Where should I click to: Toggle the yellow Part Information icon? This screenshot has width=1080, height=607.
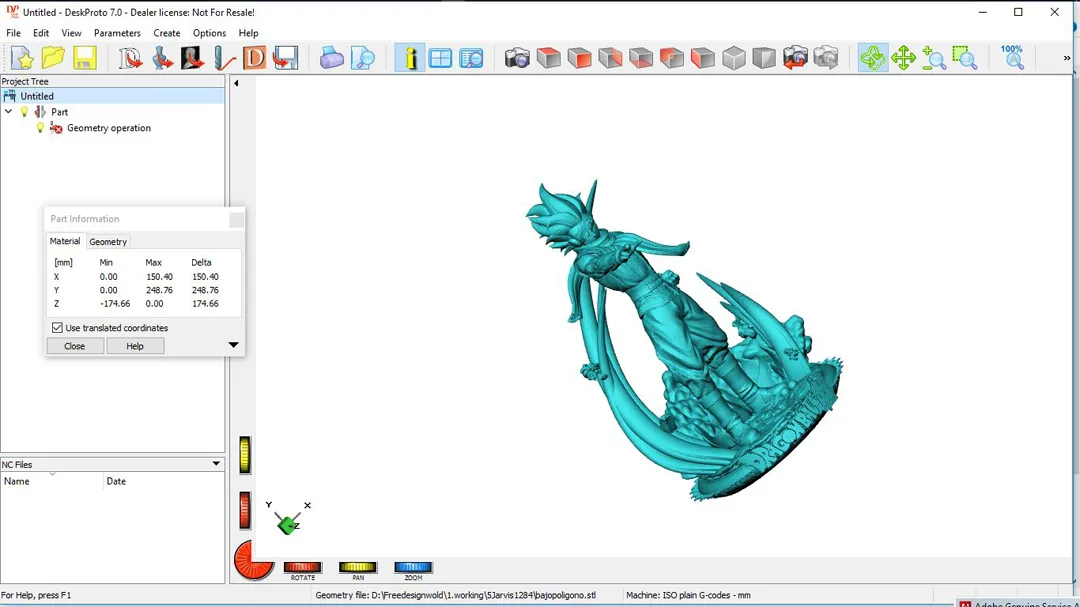point(409,58)
